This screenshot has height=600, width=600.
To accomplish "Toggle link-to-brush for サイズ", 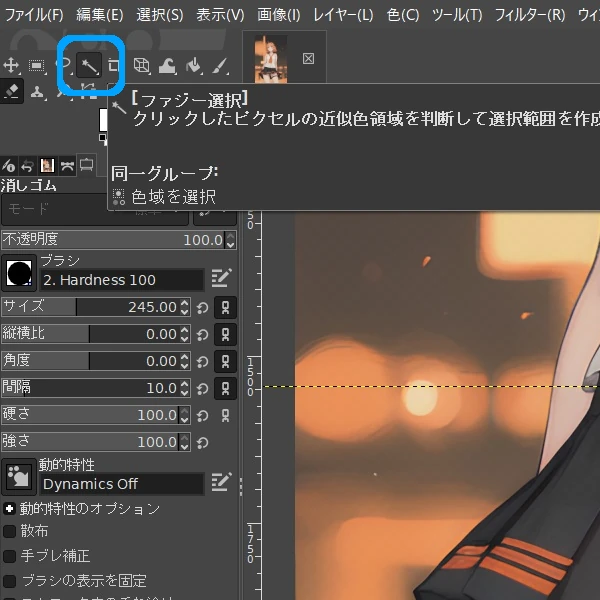I will click(x=225, y=307).
